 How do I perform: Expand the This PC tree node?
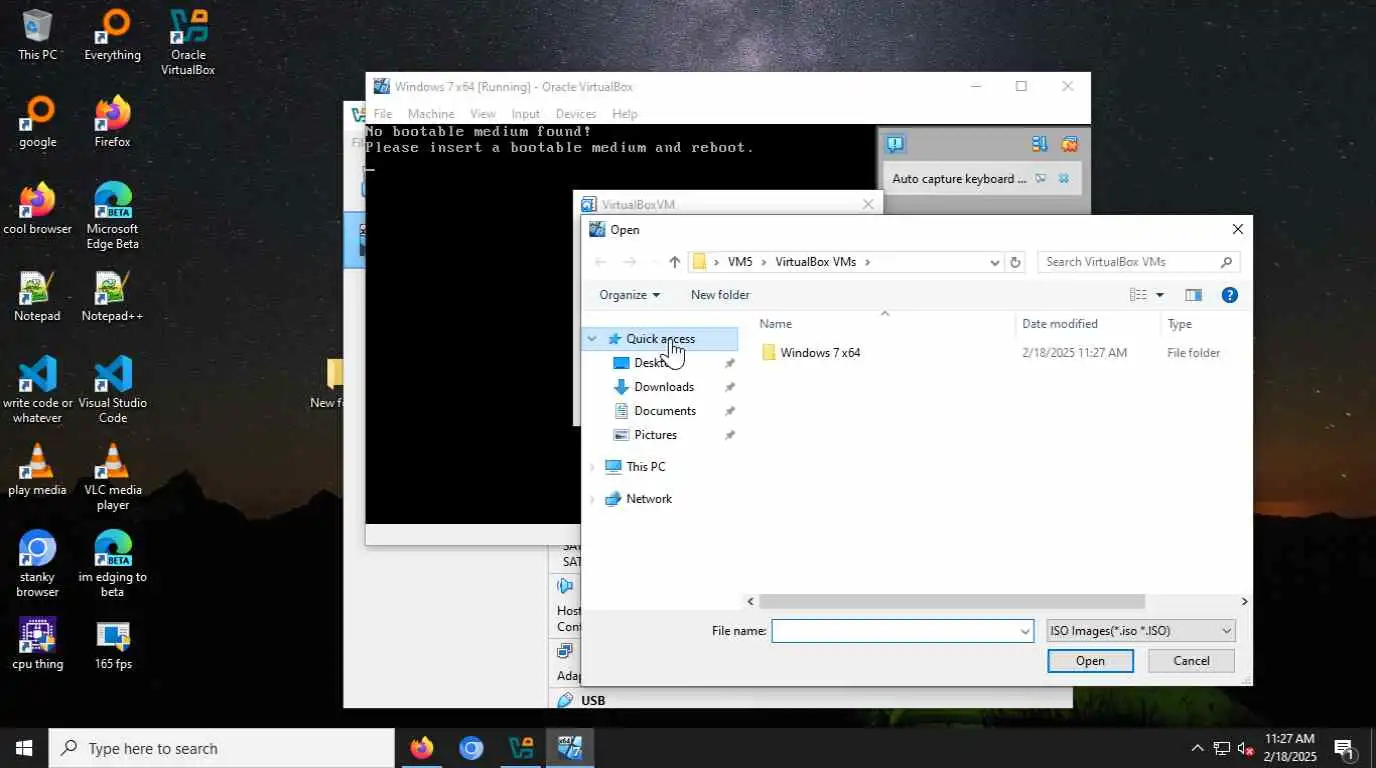(592, 467)
